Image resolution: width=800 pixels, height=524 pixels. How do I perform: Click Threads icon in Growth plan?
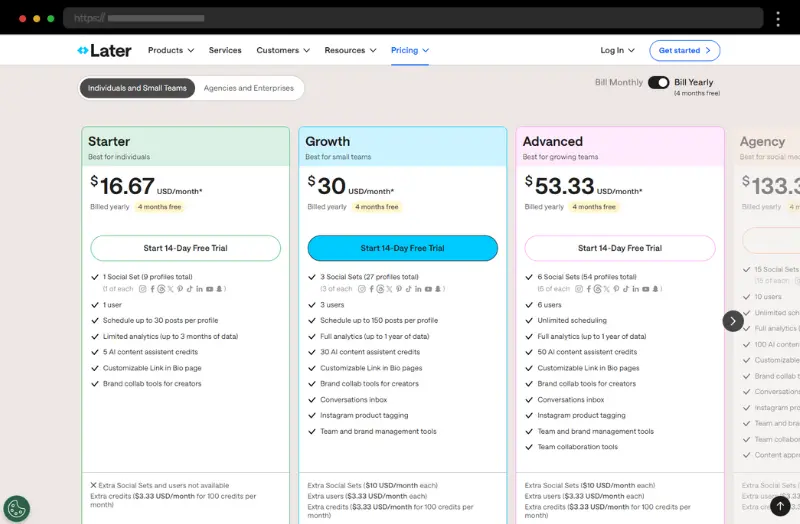click(380, 289)
